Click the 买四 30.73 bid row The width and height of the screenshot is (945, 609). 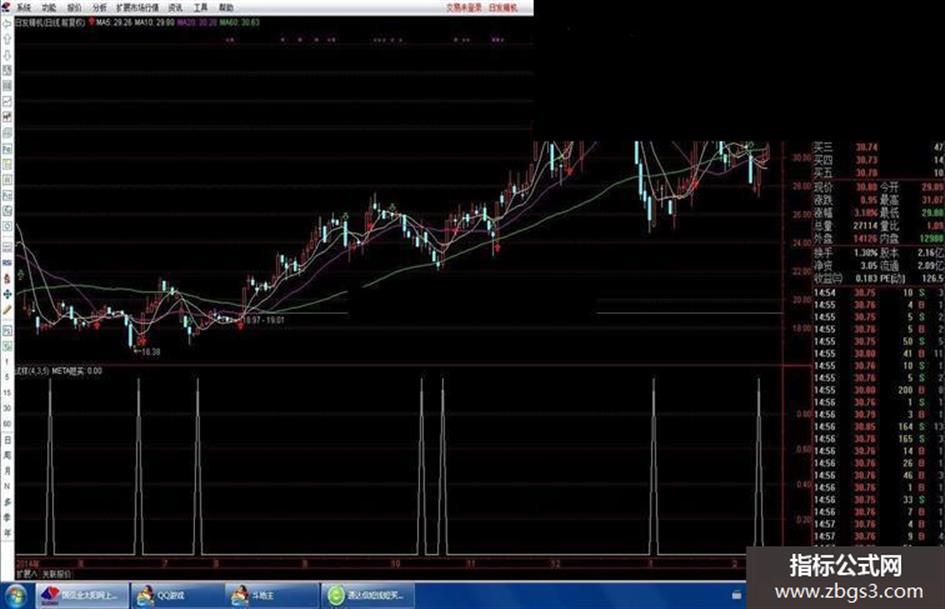[x=878, y=160]
